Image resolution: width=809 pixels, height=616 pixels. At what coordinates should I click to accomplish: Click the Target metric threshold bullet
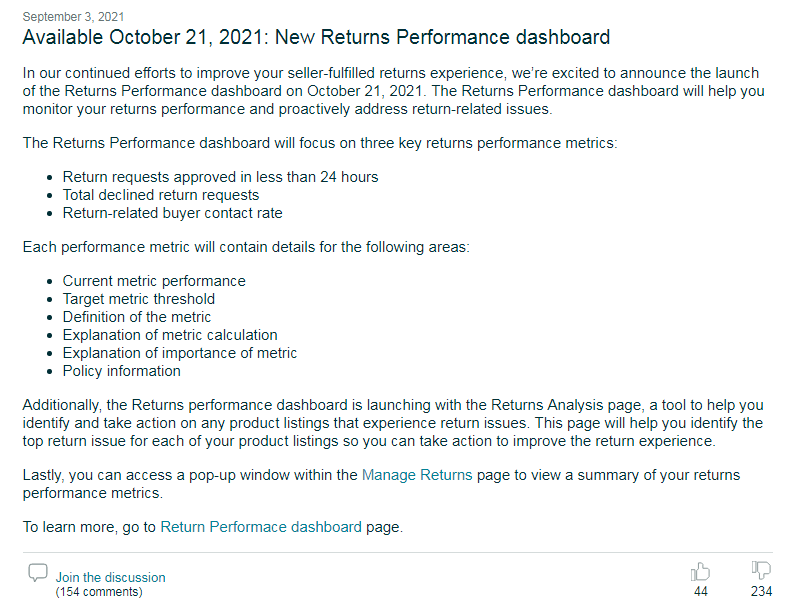(139, 299)
